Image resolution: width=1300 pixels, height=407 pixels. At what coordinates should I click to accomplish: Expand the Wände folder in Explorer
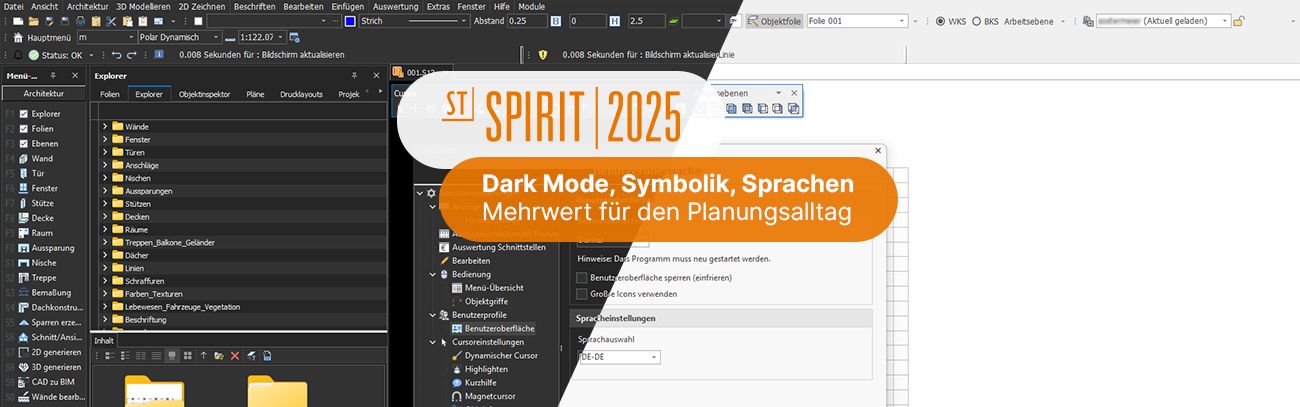point(105,126)
